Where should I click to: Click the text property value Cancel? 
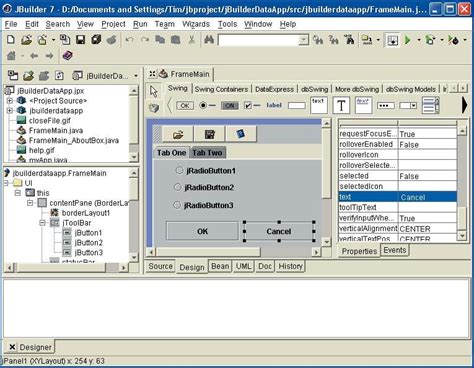[x=427, y=197]
